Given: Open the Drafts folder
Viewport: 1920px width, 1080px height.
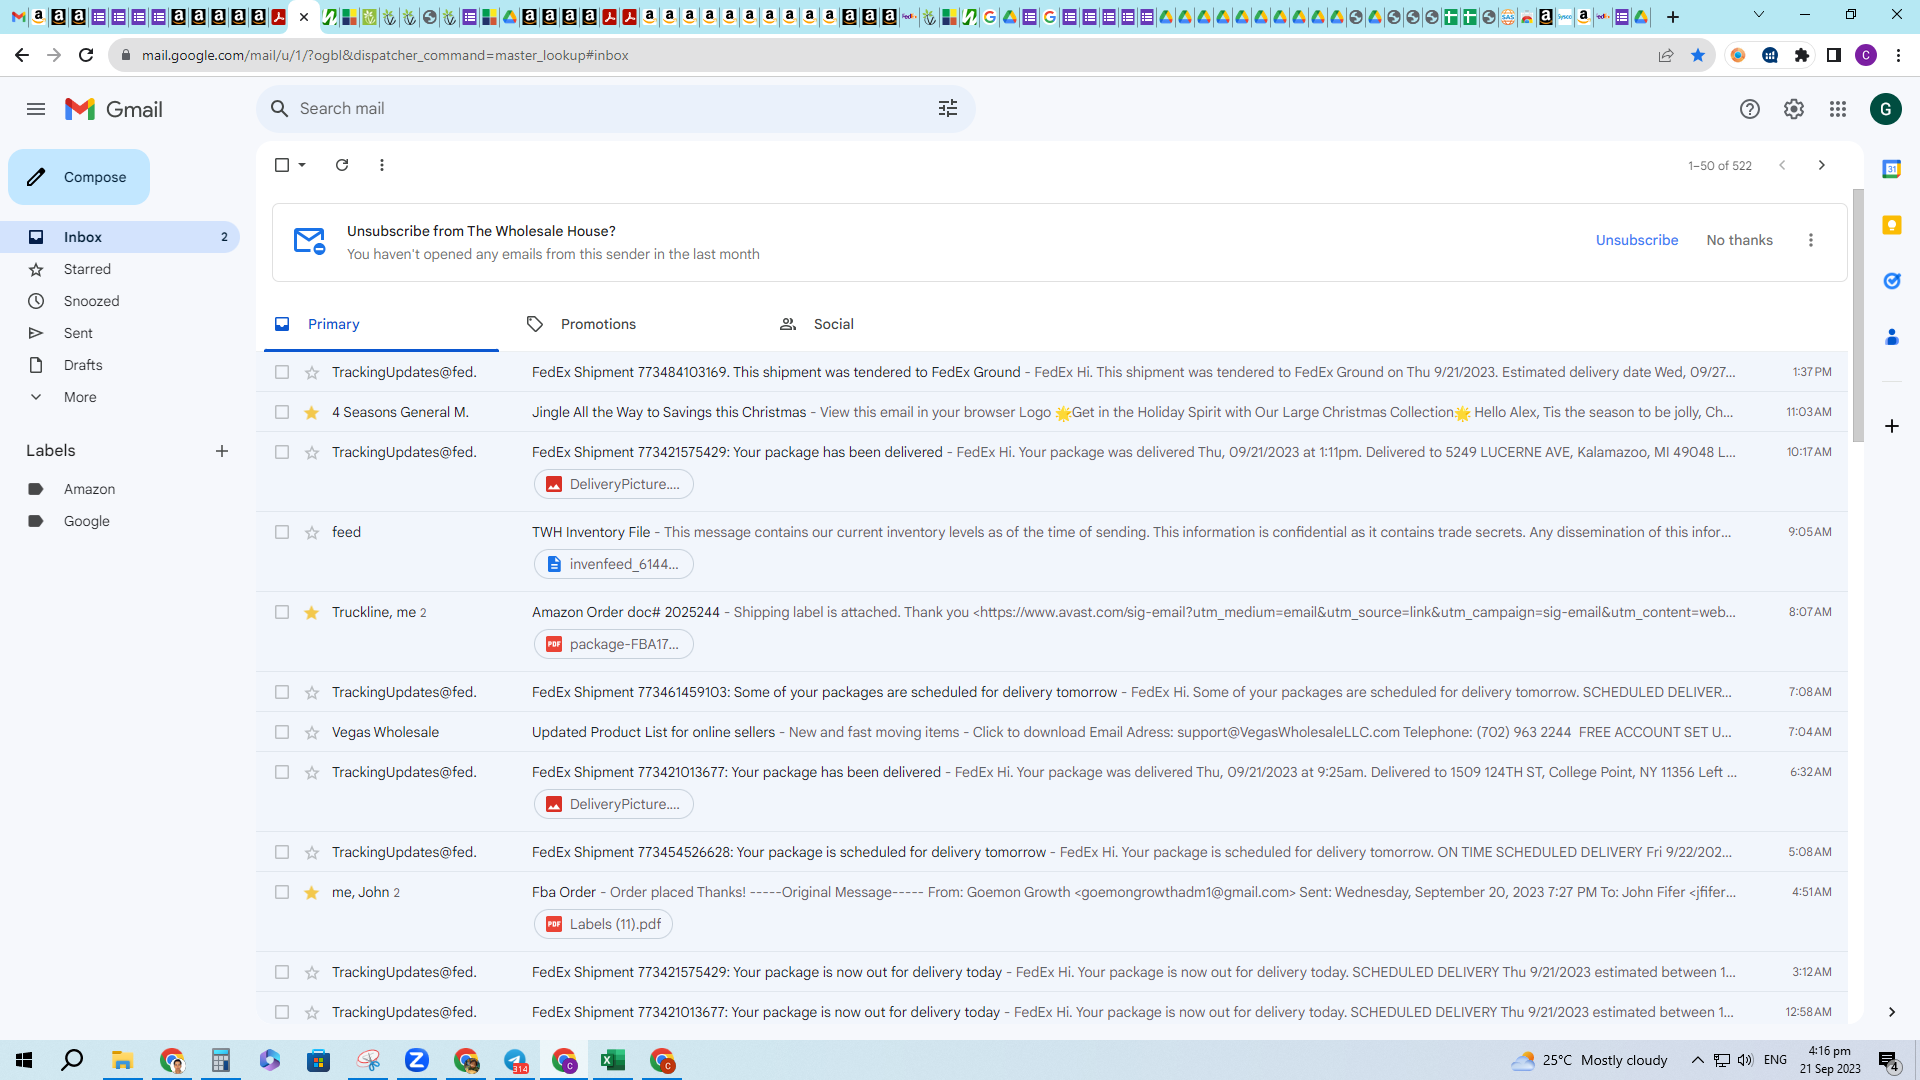Looking at the screenshot, I should tap(120, 365).
